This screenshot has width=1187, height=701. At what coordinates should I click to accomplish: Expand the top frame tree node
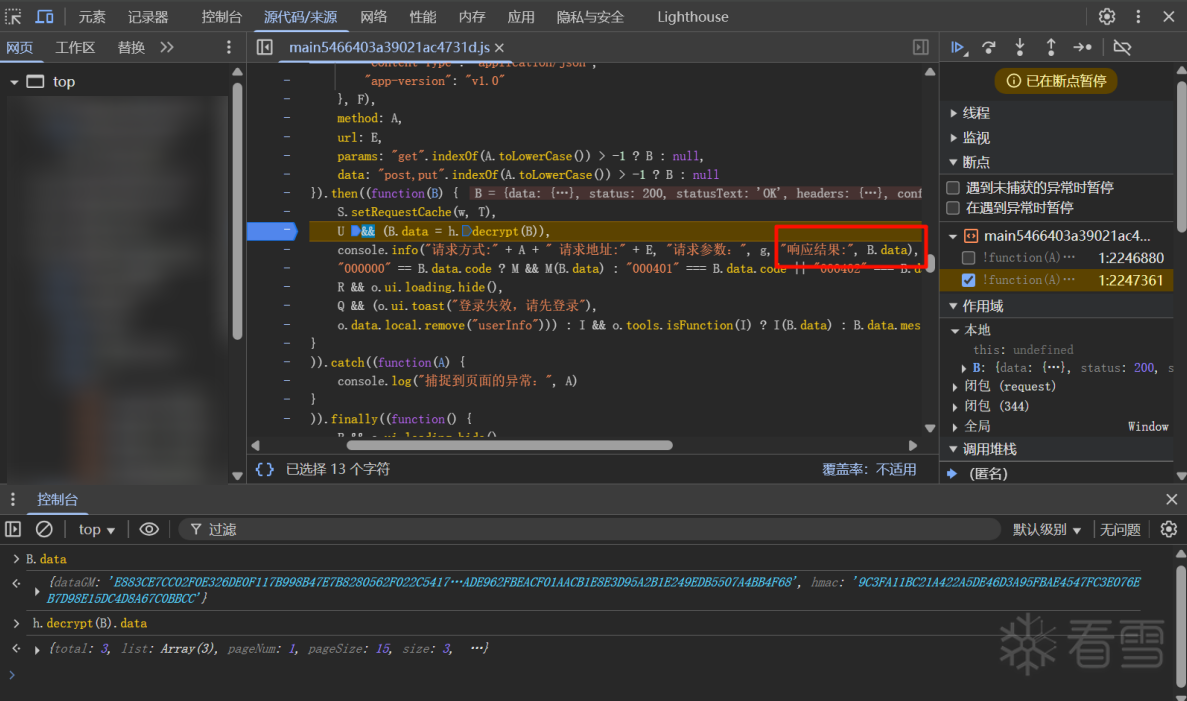pyautogui.click(x=14, y=82)
